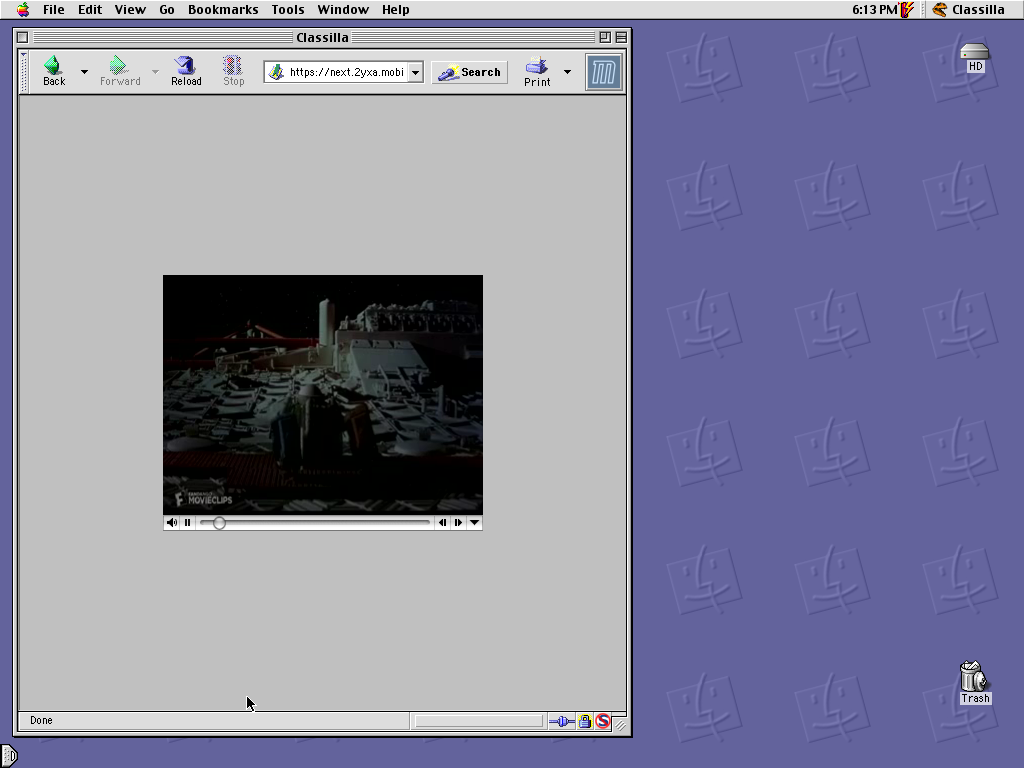Open the Control Strip tab at bottom-left
Screen dimensions: 1024x768
click(x=8, y=756)
